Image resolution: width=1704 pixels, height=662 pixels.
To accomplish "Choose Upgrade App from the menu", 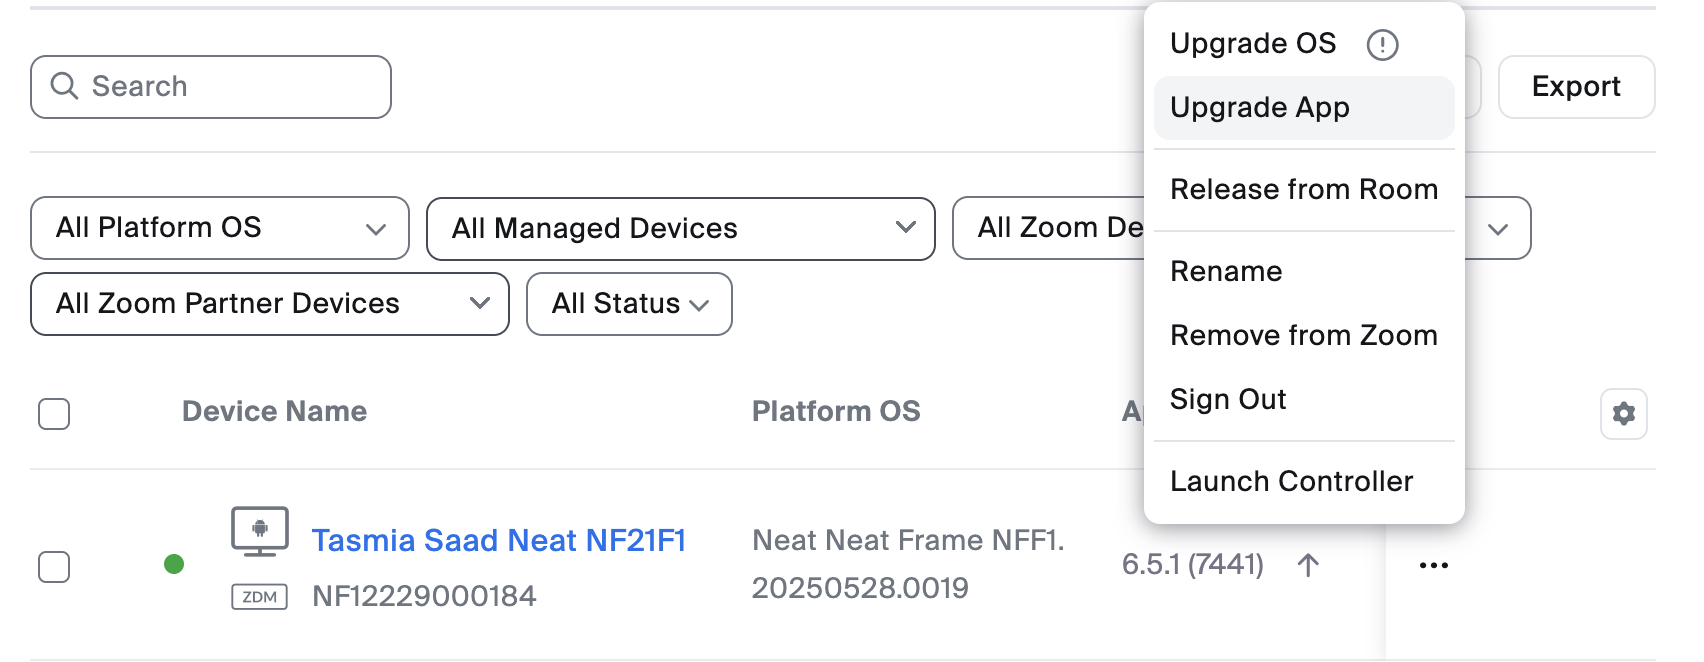I will (x=1260, y=107).
